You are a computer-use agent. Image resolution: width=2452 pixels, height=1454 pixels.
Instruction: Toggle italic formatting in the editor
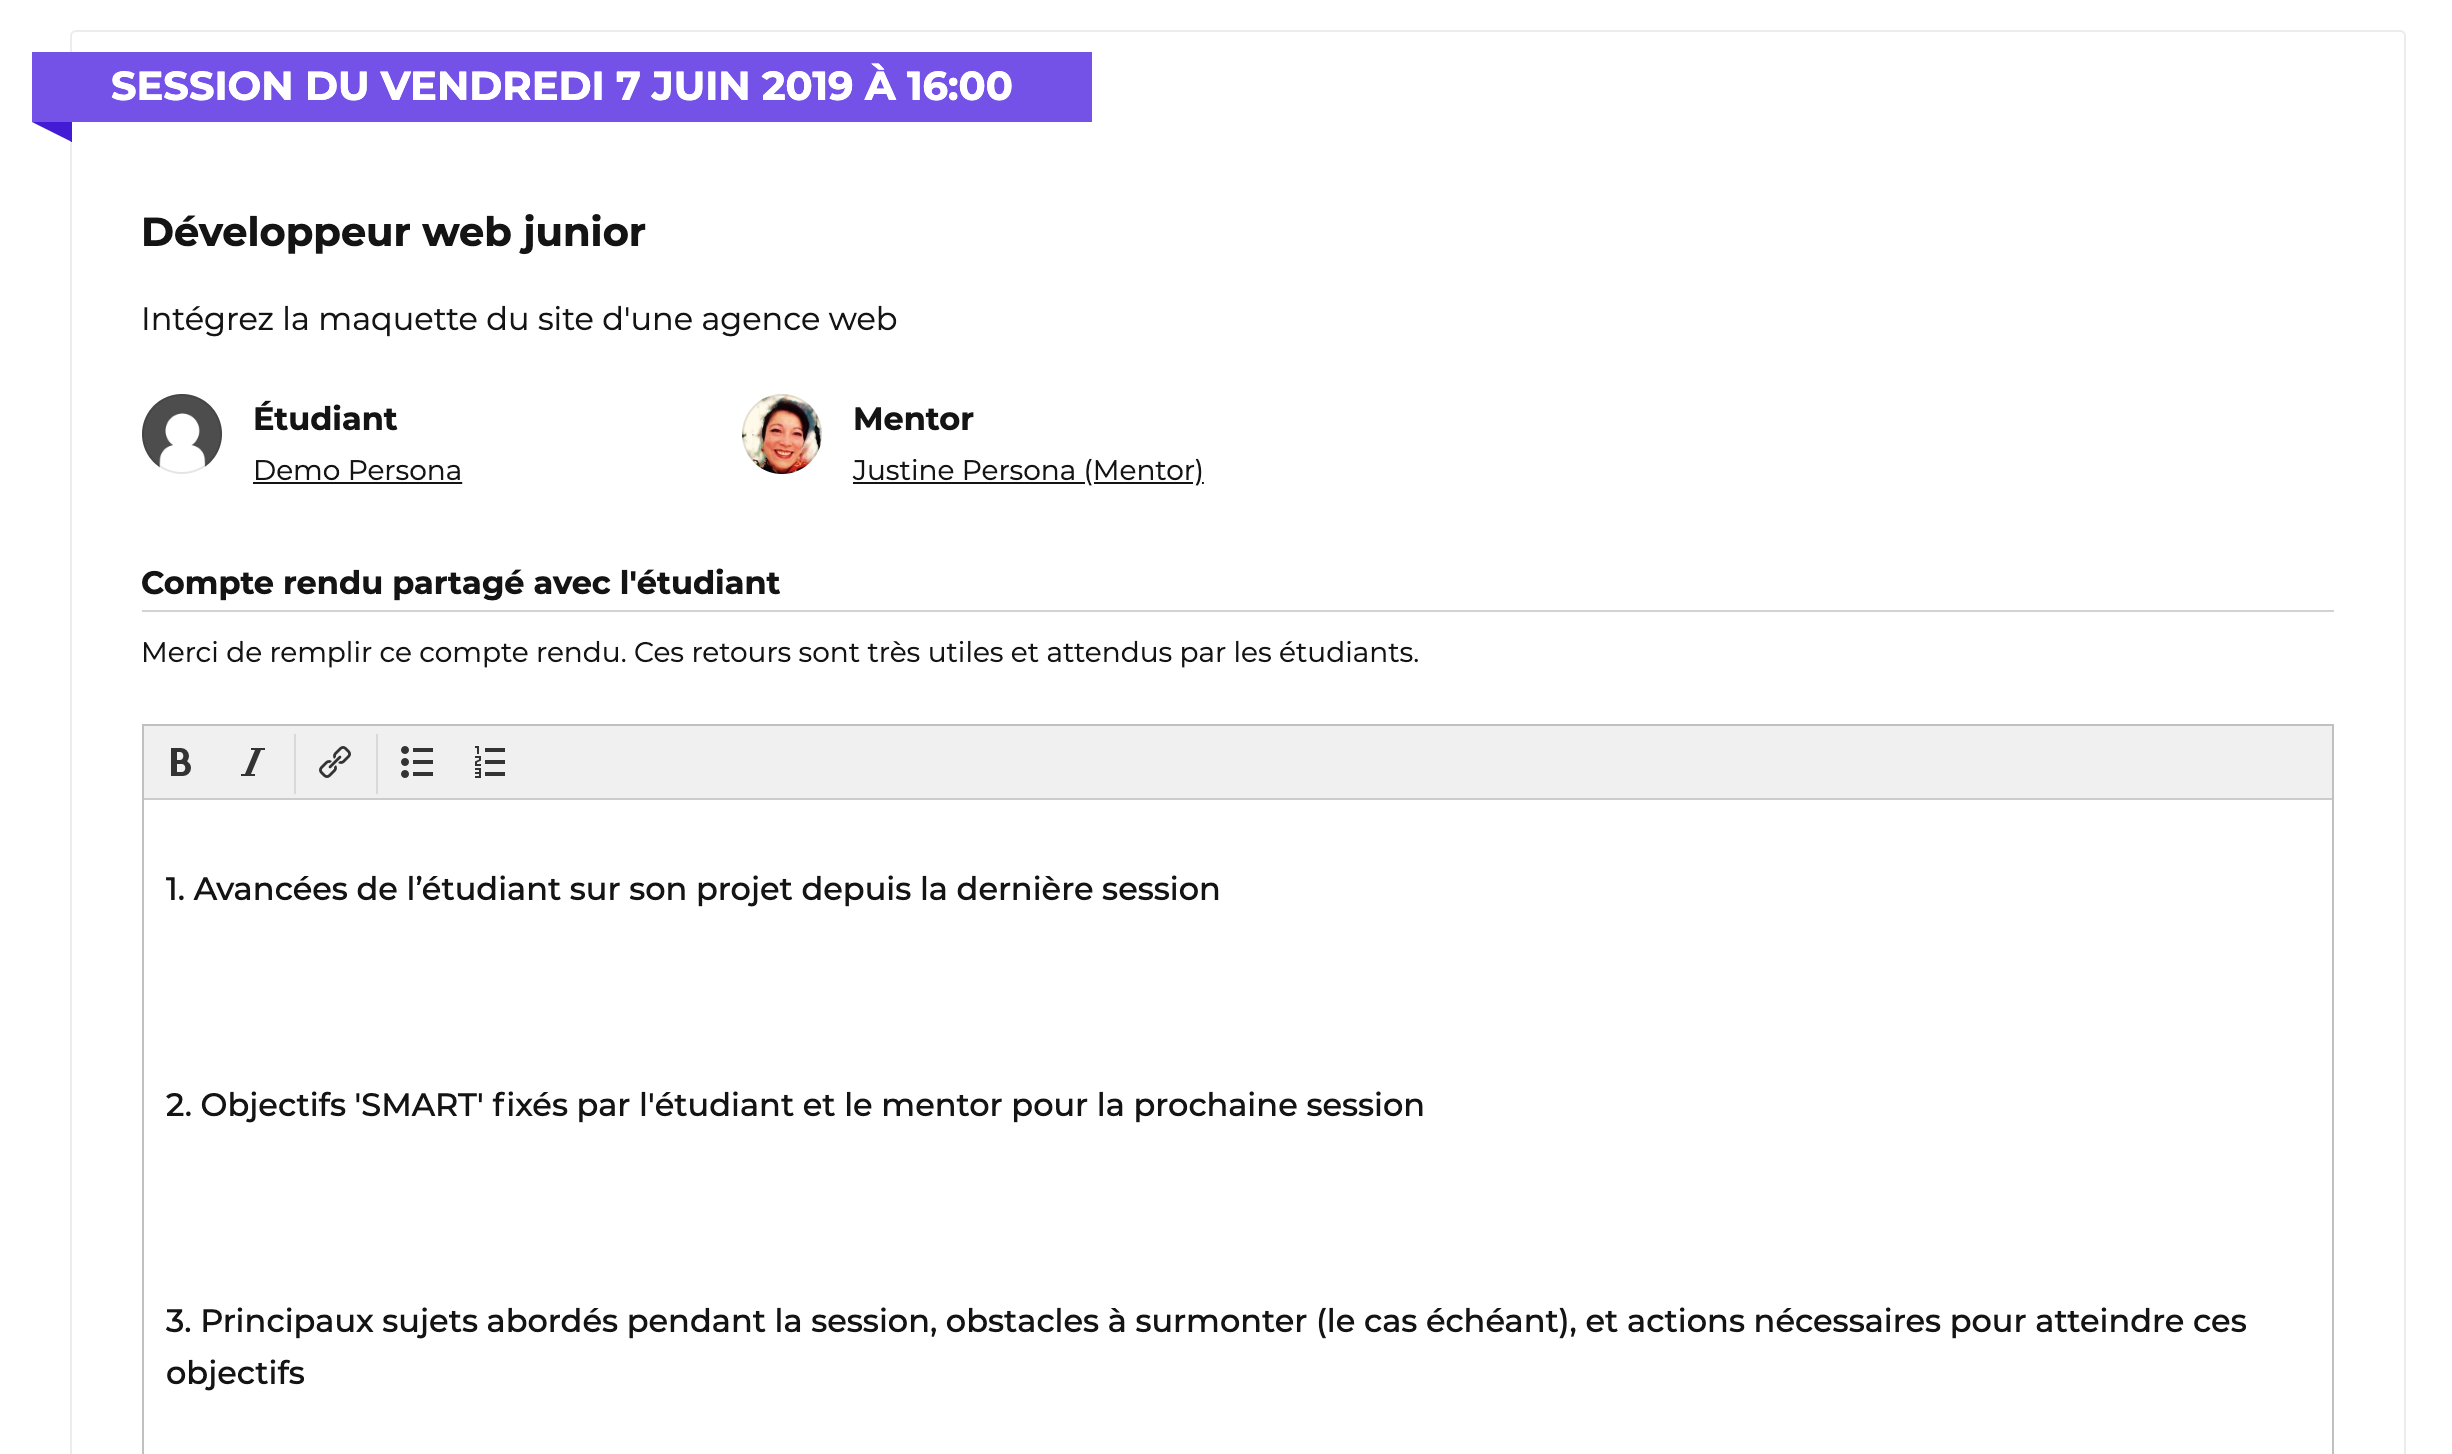tap(253, 763)
